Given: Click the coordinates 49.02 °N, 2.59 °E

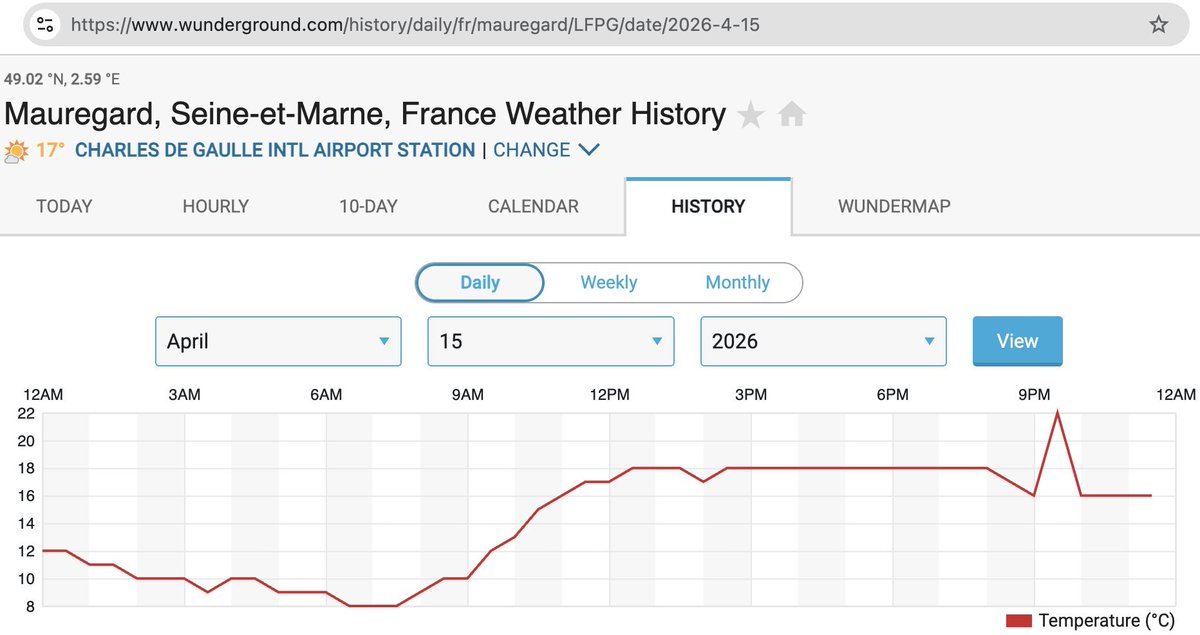Looking at the screenshot, I should point(62,78).
